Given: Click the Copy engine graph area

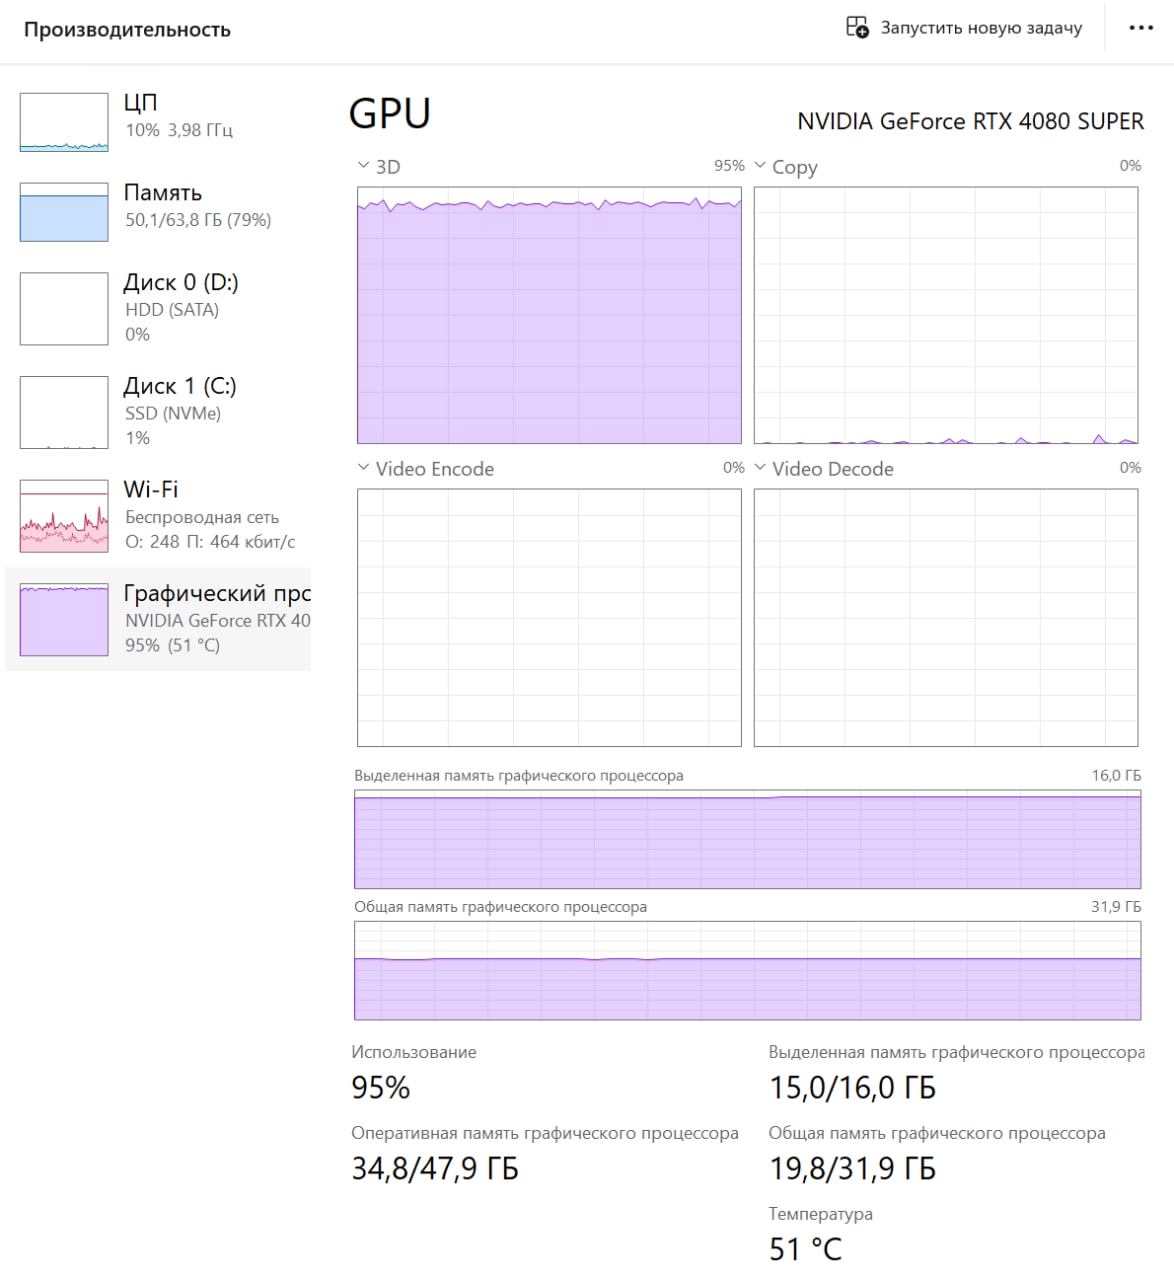Looking at the screenshot, I should point(946,315).
